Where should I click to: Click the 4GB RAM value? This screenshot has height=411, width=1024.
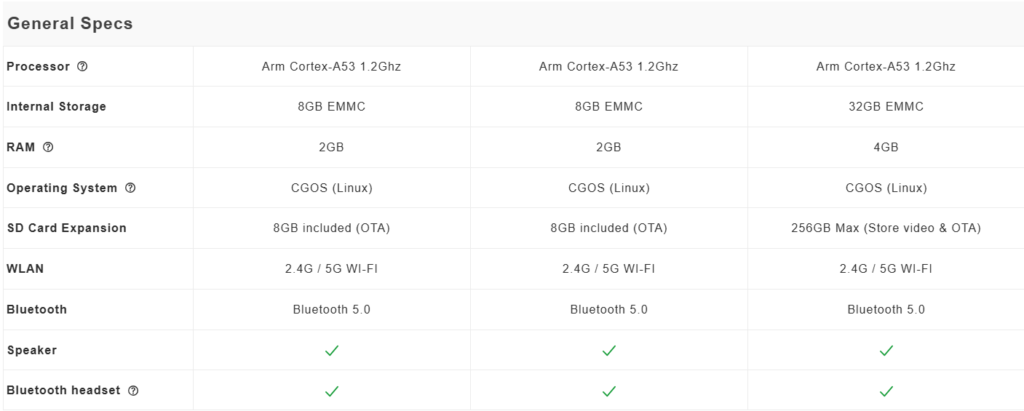886,147
